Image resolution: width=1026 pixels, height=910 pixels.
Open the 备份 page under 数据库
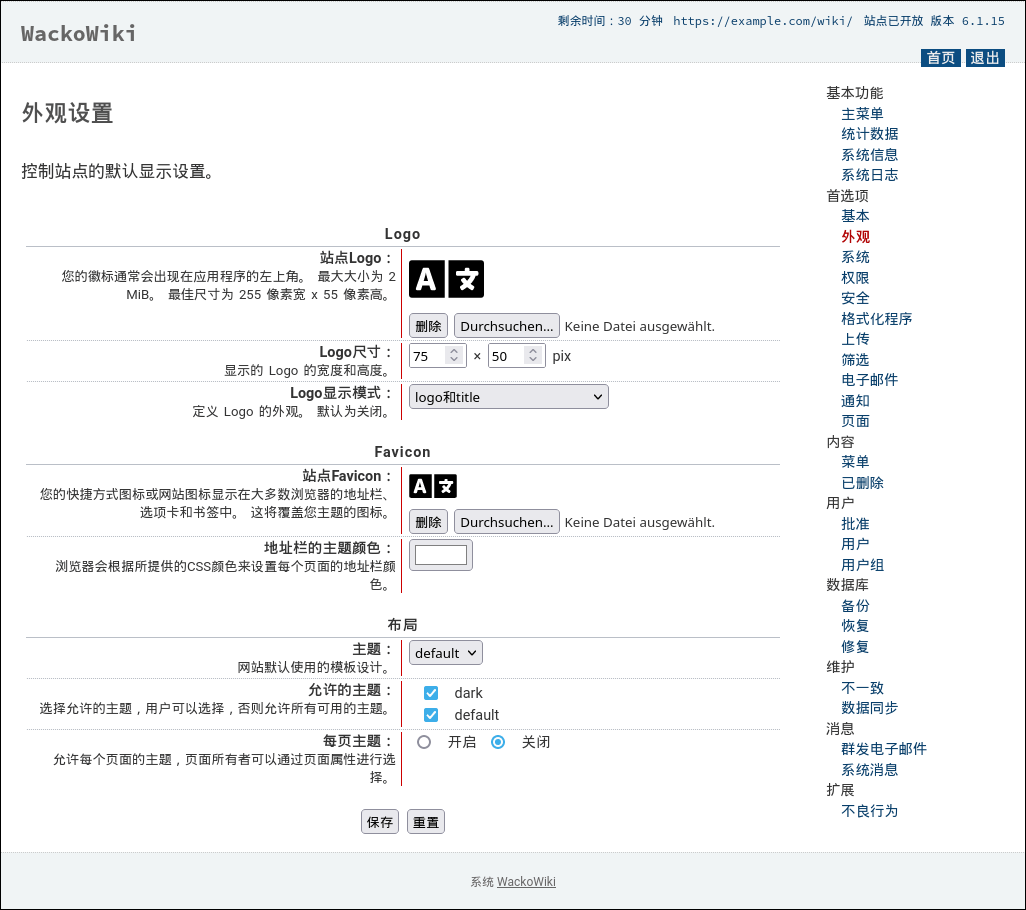[855, 605]
